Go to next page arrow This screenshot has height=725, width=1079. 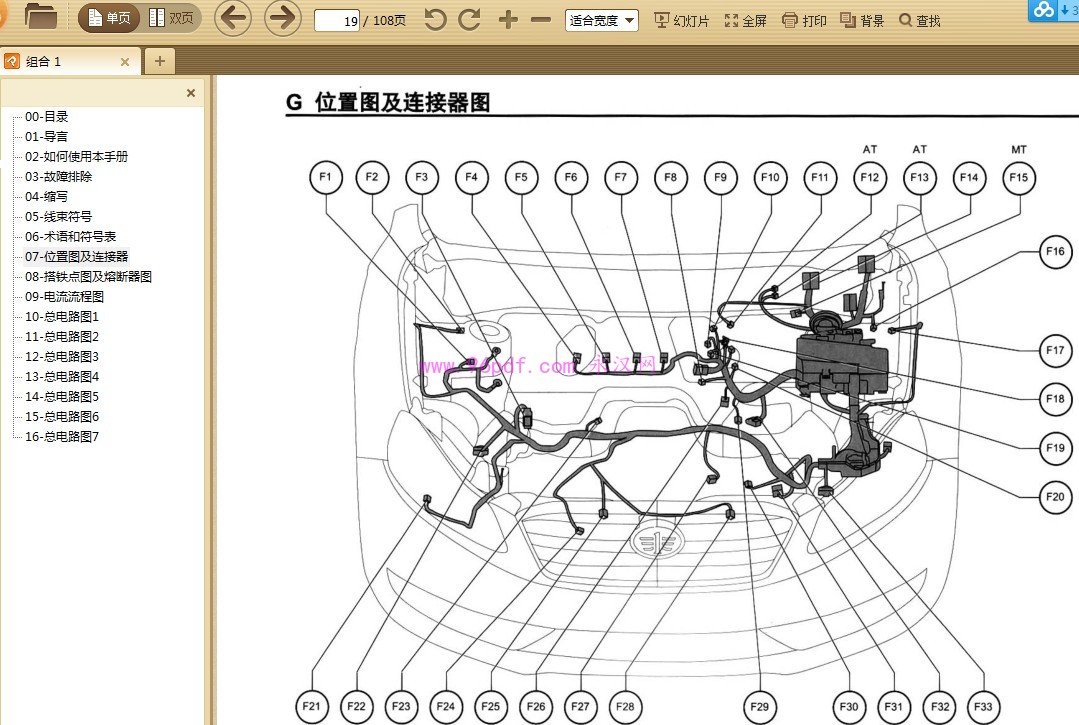pyautogui.click(x=283, y=18)
